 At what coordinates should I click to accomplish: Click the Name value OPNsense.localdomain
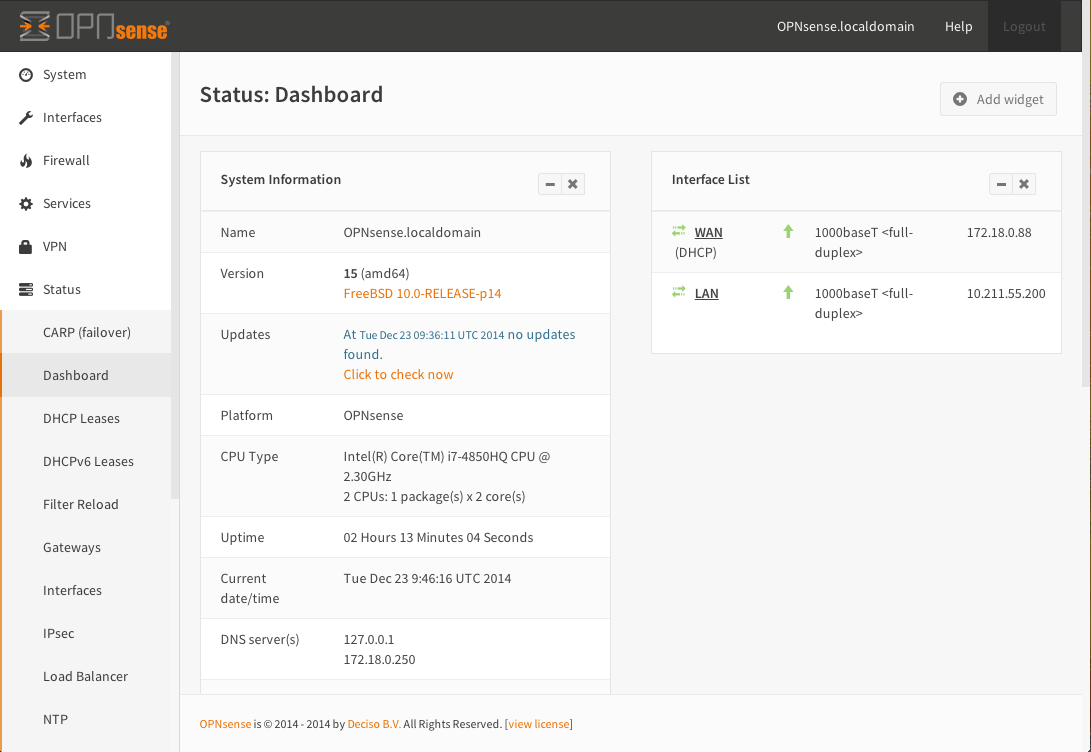pos(412,232)
